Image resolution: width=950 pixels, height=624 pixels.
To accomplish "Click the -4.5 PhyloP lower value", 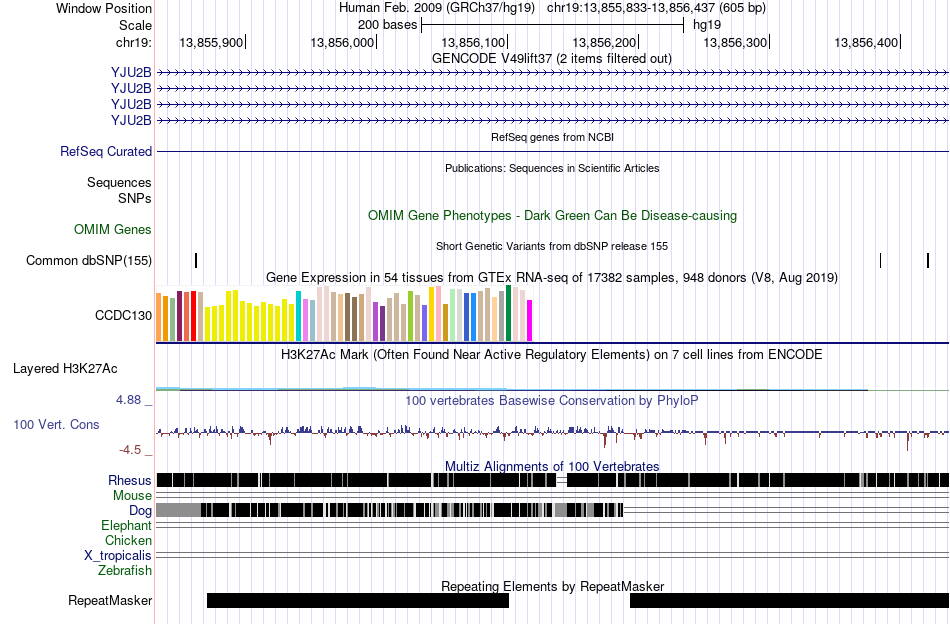I will [130, 450].
